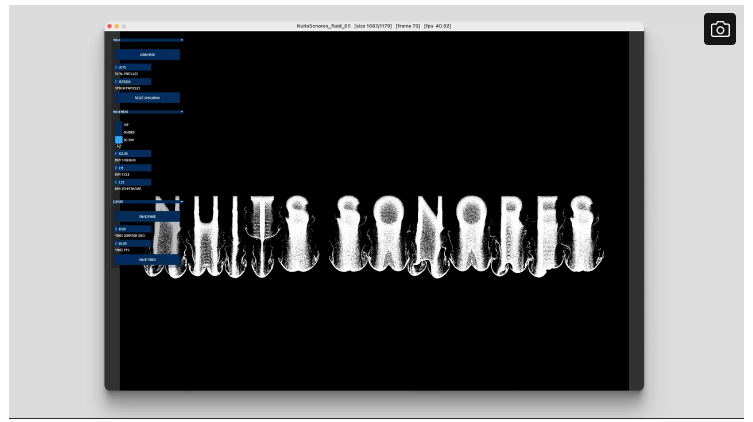Collapse the topmost control panel section header
Viewport: 753px width, 422px height.
[147, 40]
